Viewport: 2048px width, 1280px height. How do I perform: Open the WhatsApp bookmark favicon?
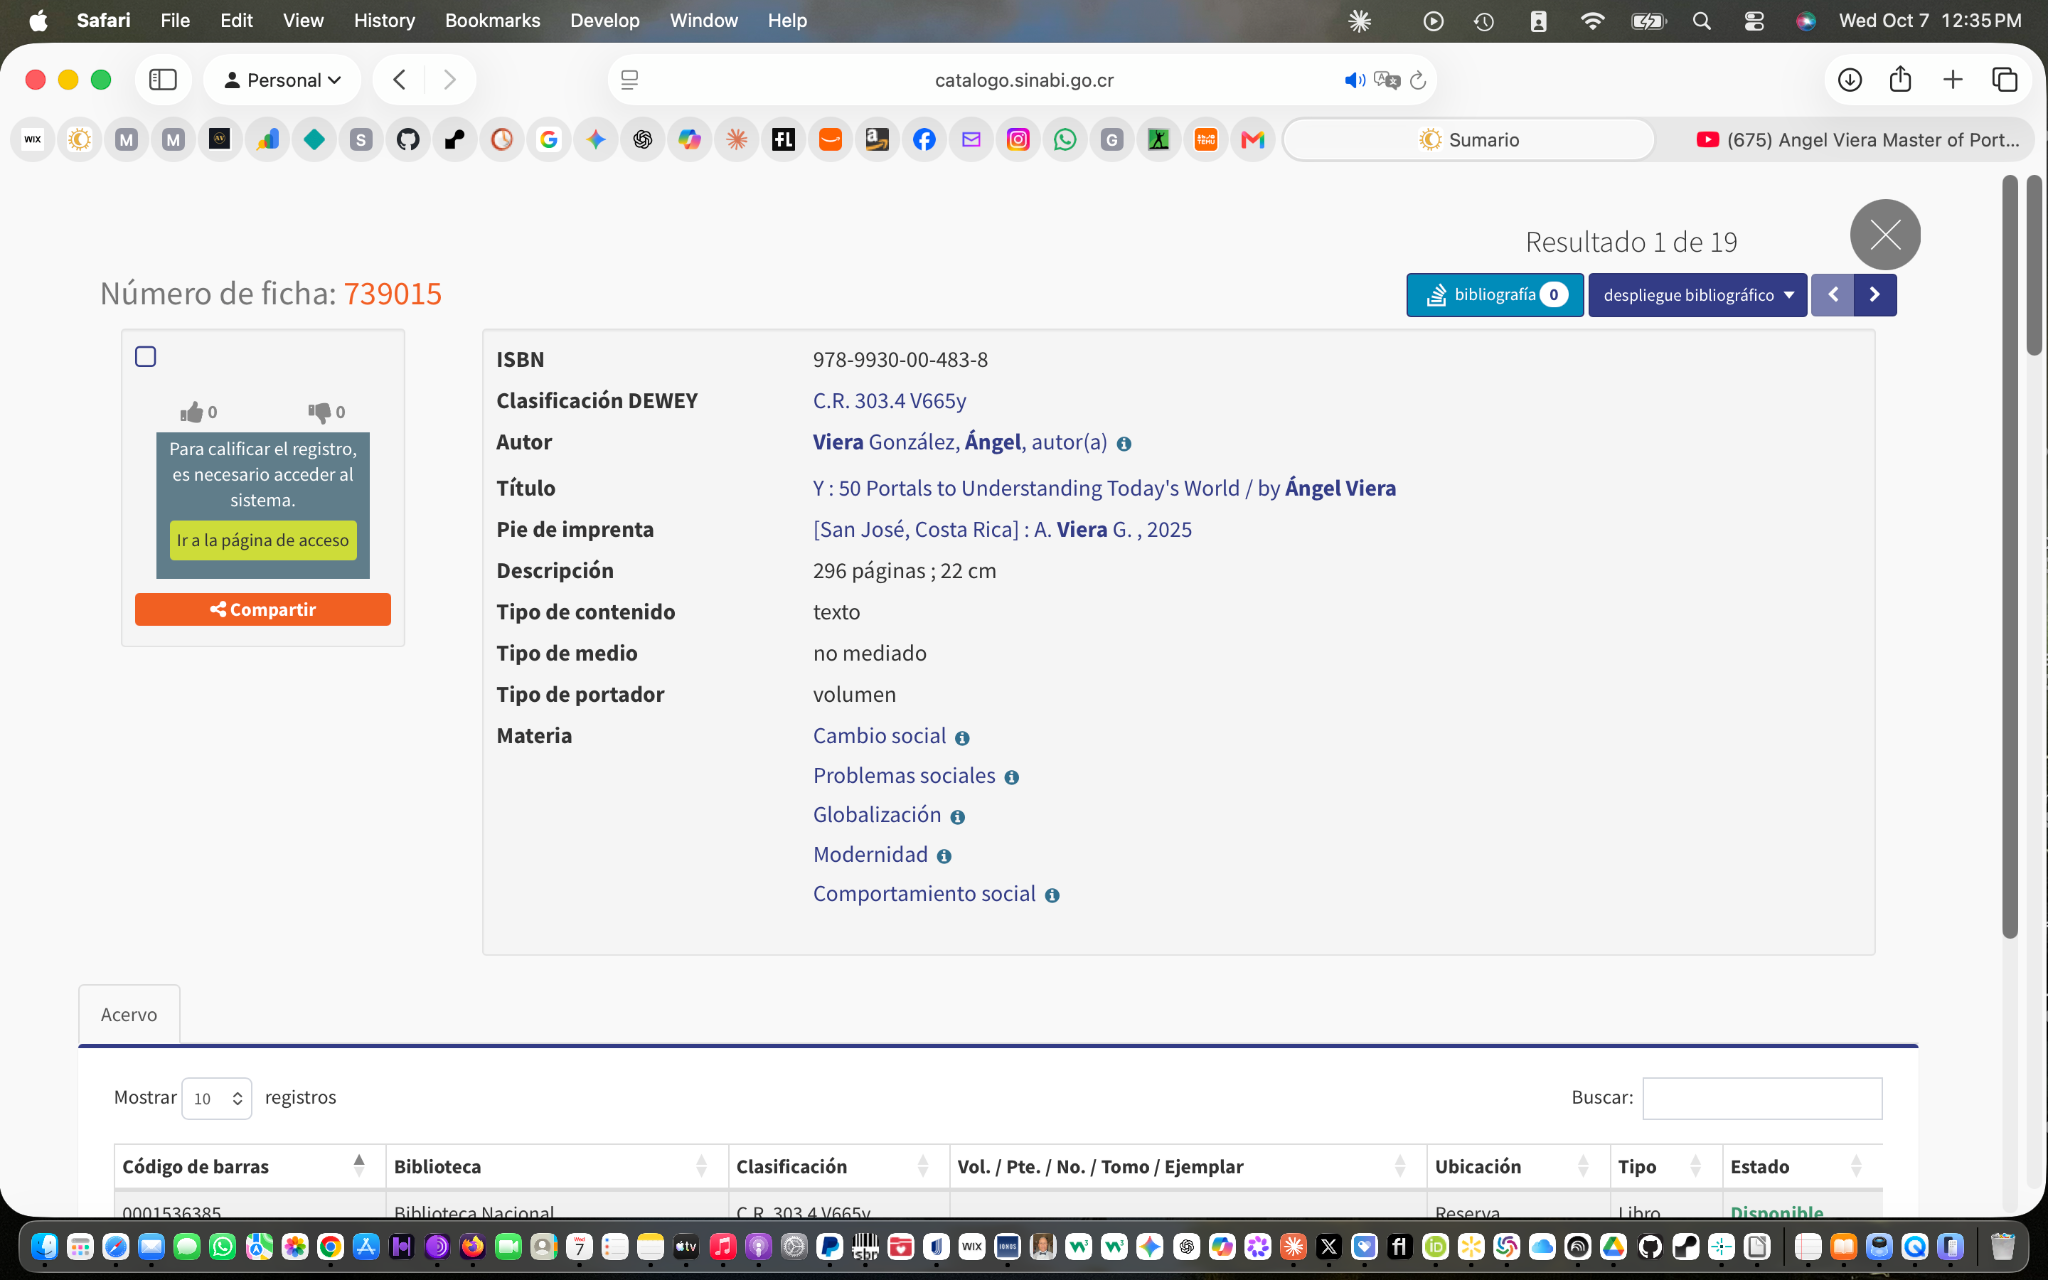(x=1065, y=140)
